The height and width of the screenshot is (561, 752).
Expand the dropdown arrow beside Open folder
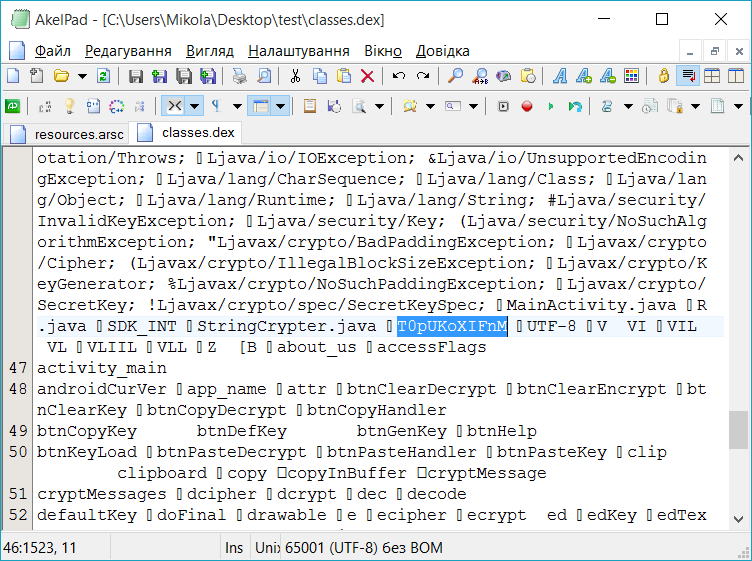point(82,76)
